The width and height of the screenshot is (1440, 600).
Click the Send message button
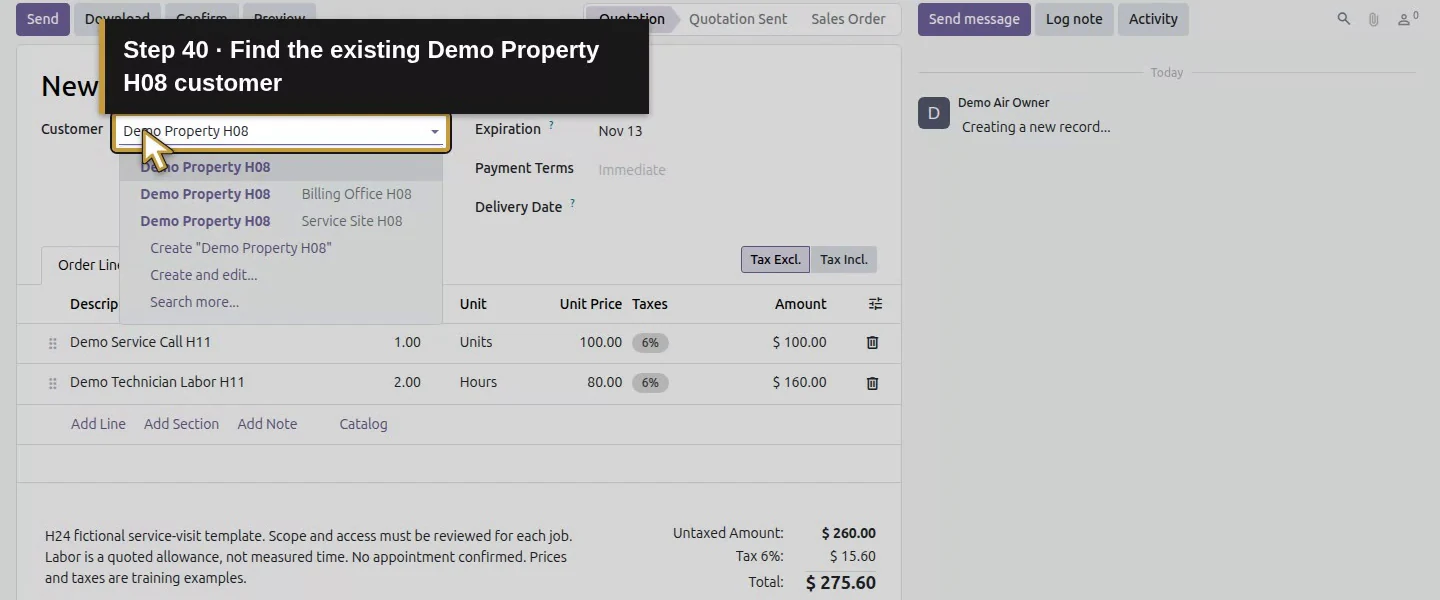click(x=974, y=19)
